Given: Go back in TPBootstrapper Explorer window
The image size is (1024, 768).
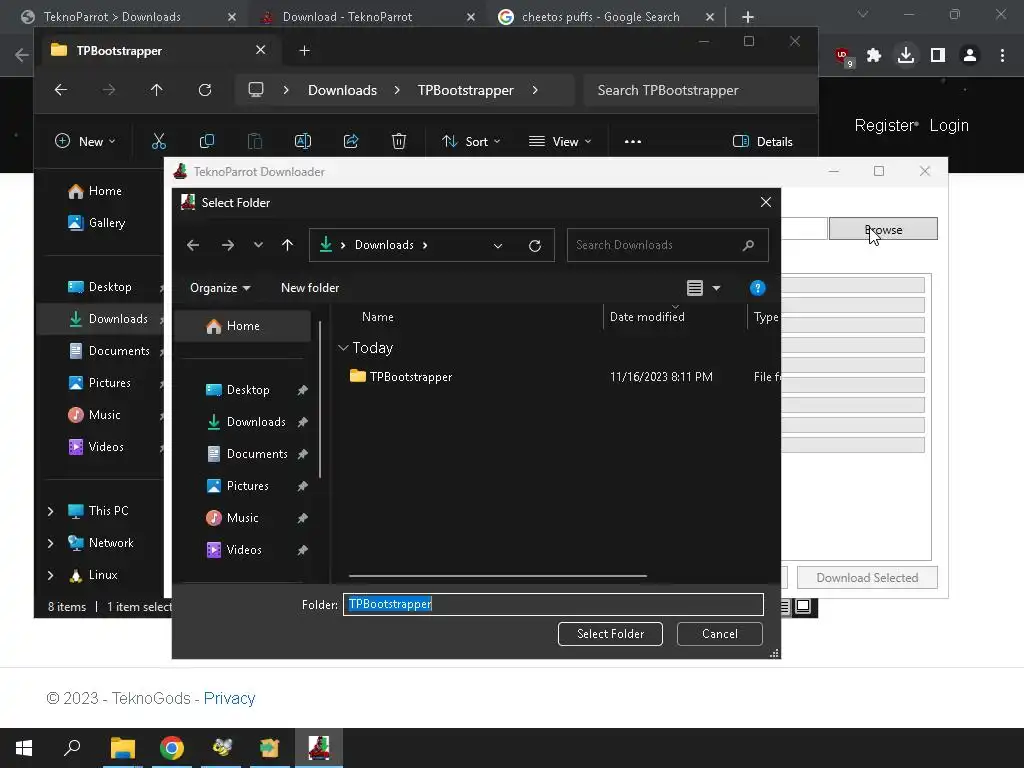Looking at the screenshot, I should [61, 90].
